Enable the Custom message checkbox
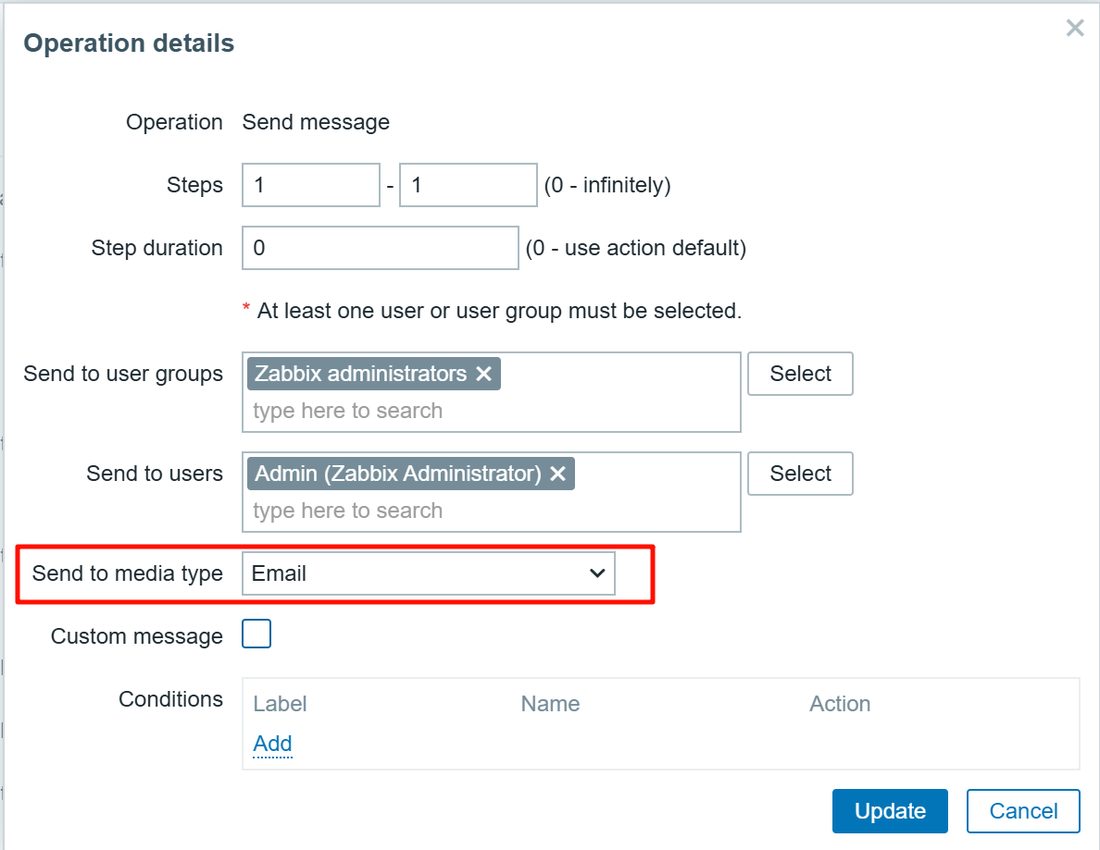The image size is (1100, 850). tap(256, 634)
